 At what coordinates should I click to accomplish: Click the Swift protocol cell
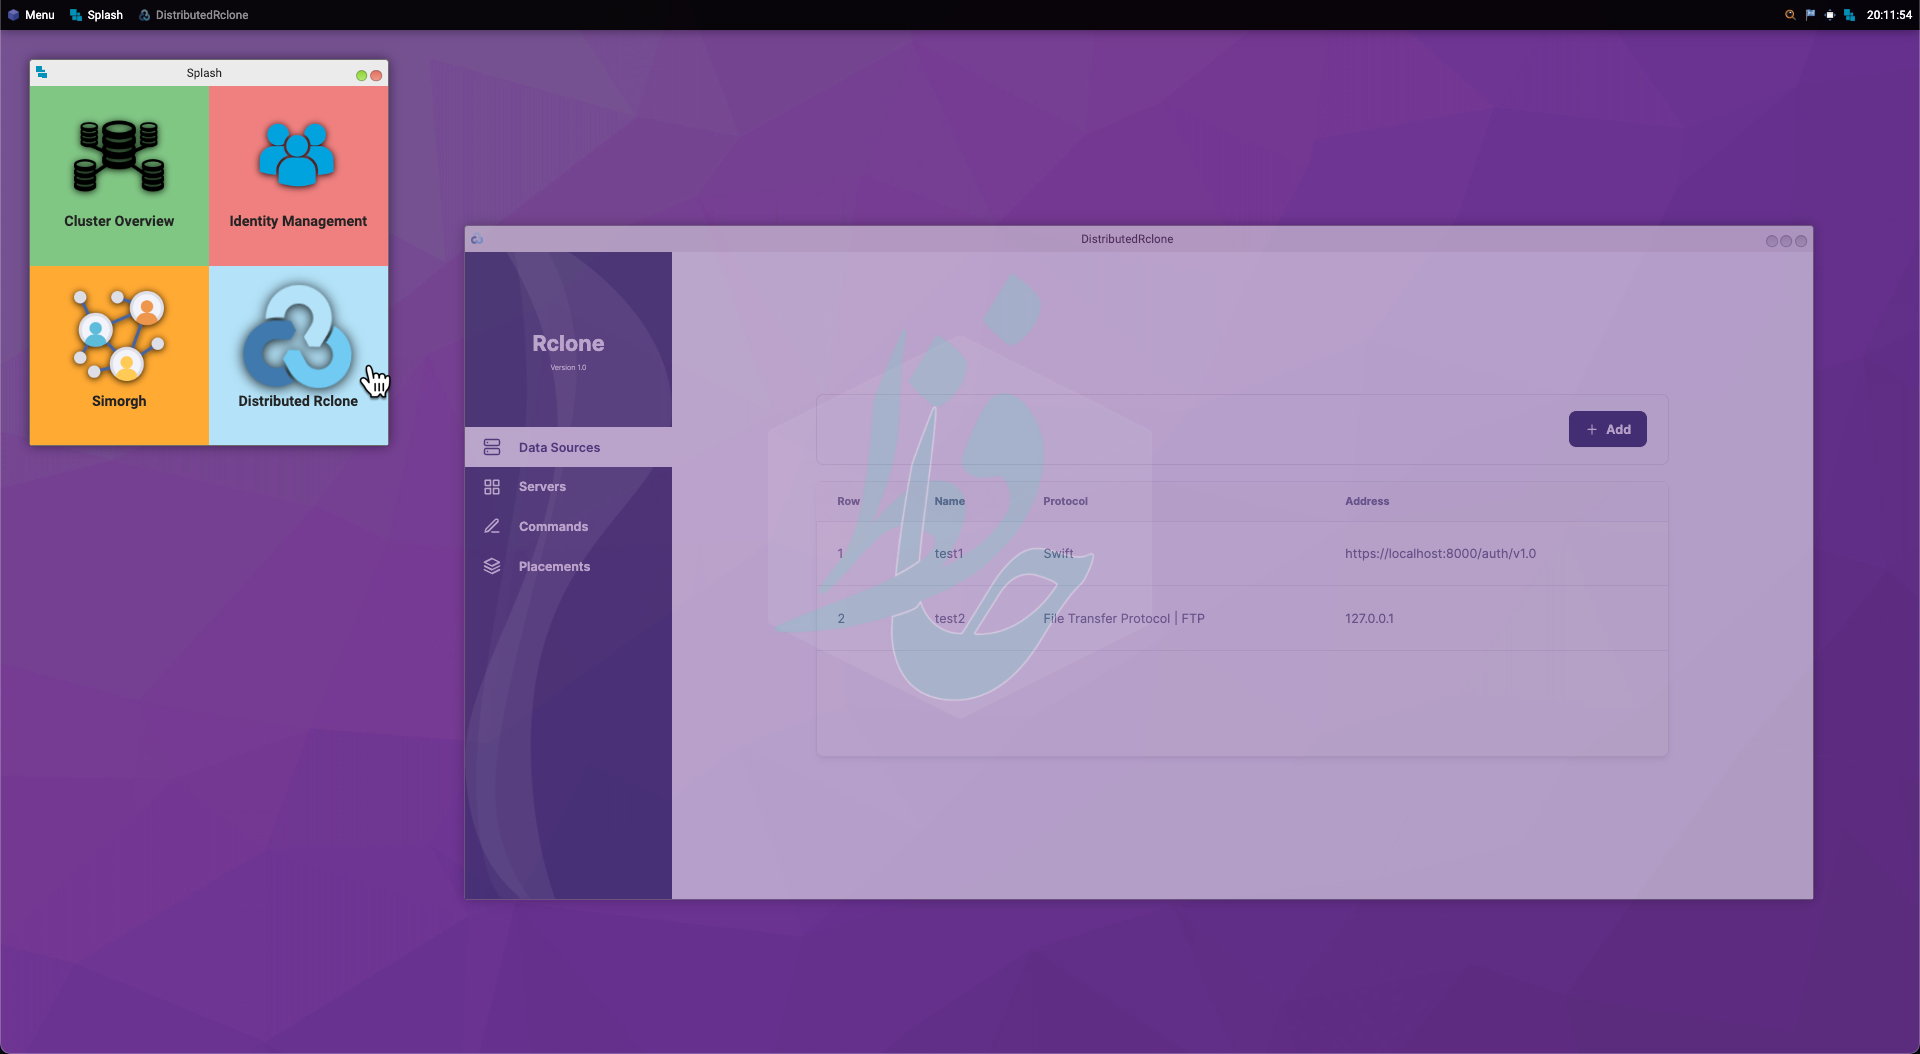point(1058,553)
